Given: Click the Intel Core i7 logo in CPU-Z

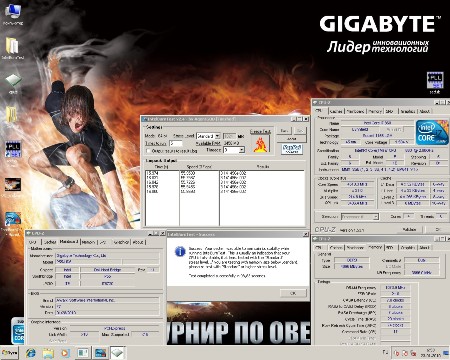Looking at the screenshot, I should (x=432, y=132).
